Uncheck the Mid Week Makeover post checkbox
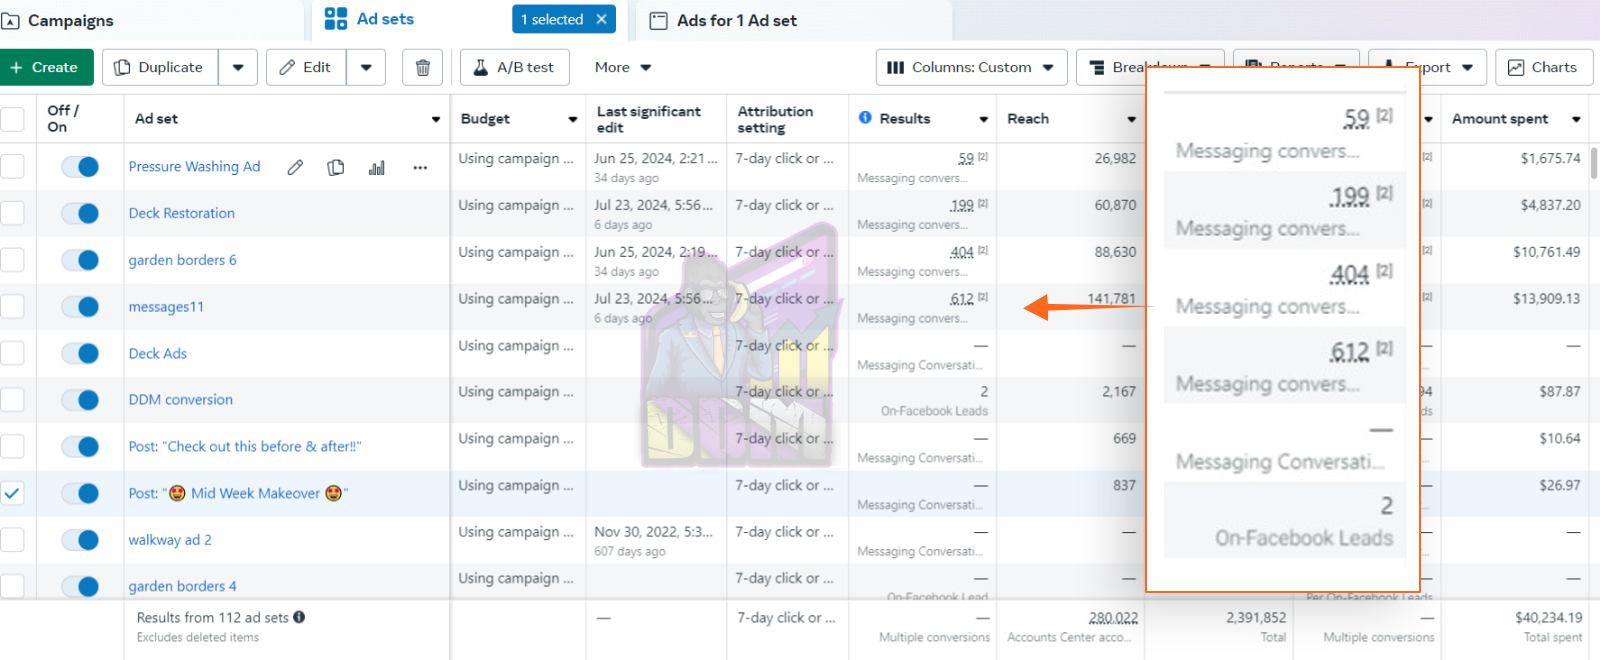The image size is (1600, 660). (12, 493)
